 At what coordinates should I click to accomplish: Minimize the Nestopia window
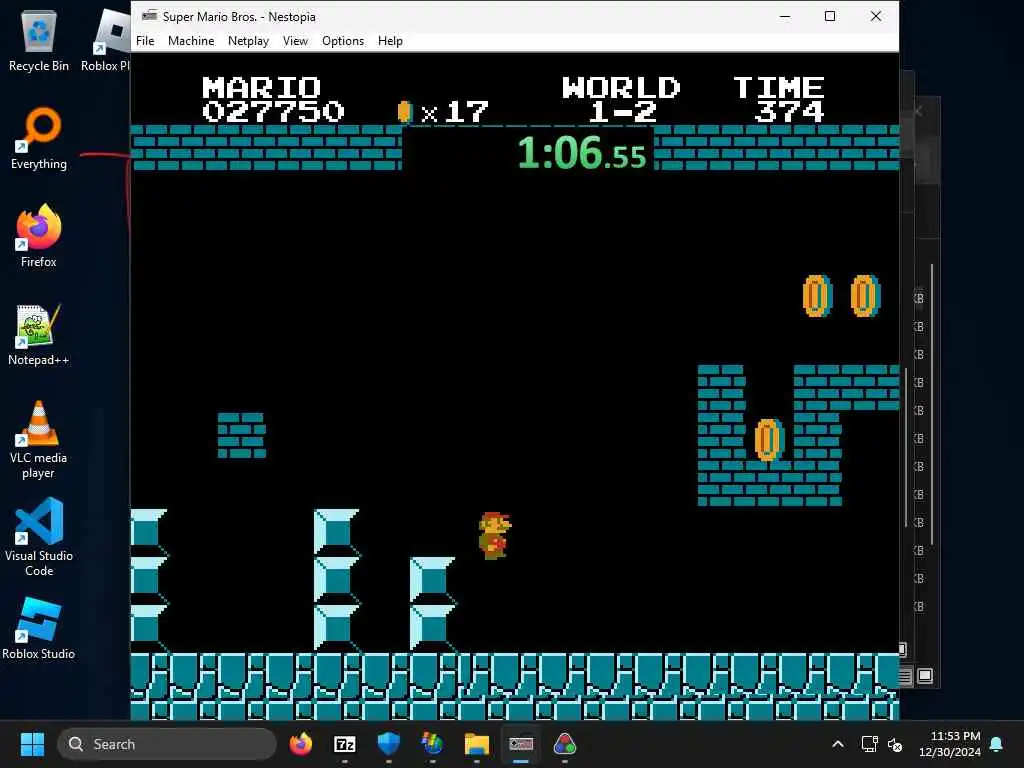[x=785, y=16]
